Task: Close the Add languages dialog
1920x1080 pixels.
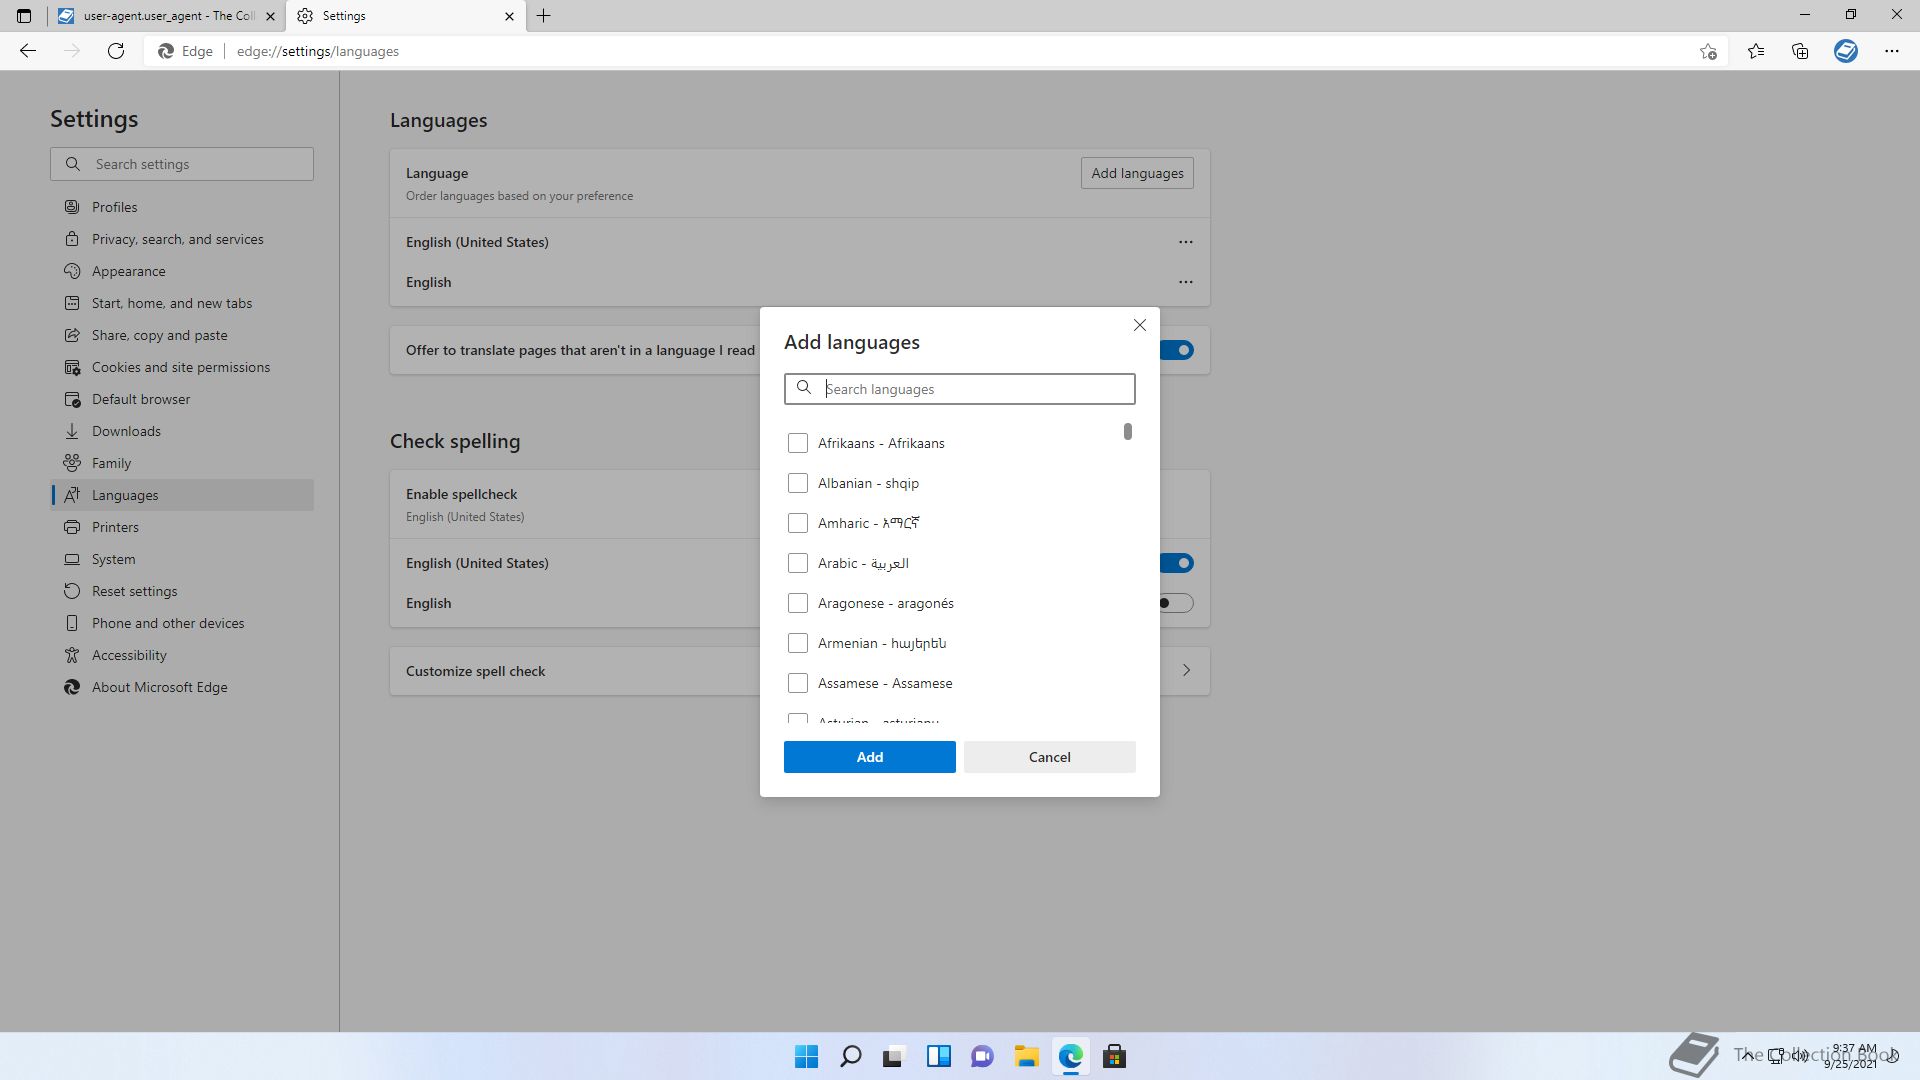Action: coord(1140,325)
